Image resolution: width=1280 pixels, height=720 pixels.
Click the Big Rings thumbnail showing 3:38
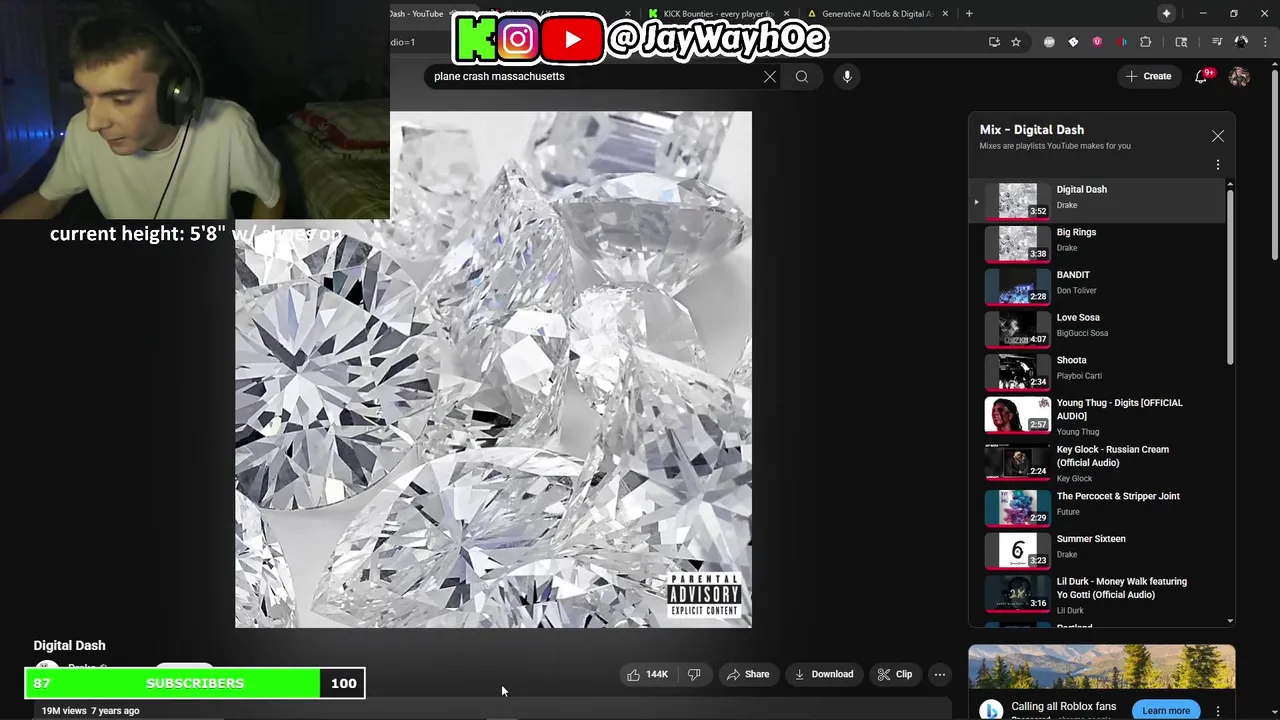1017,243
